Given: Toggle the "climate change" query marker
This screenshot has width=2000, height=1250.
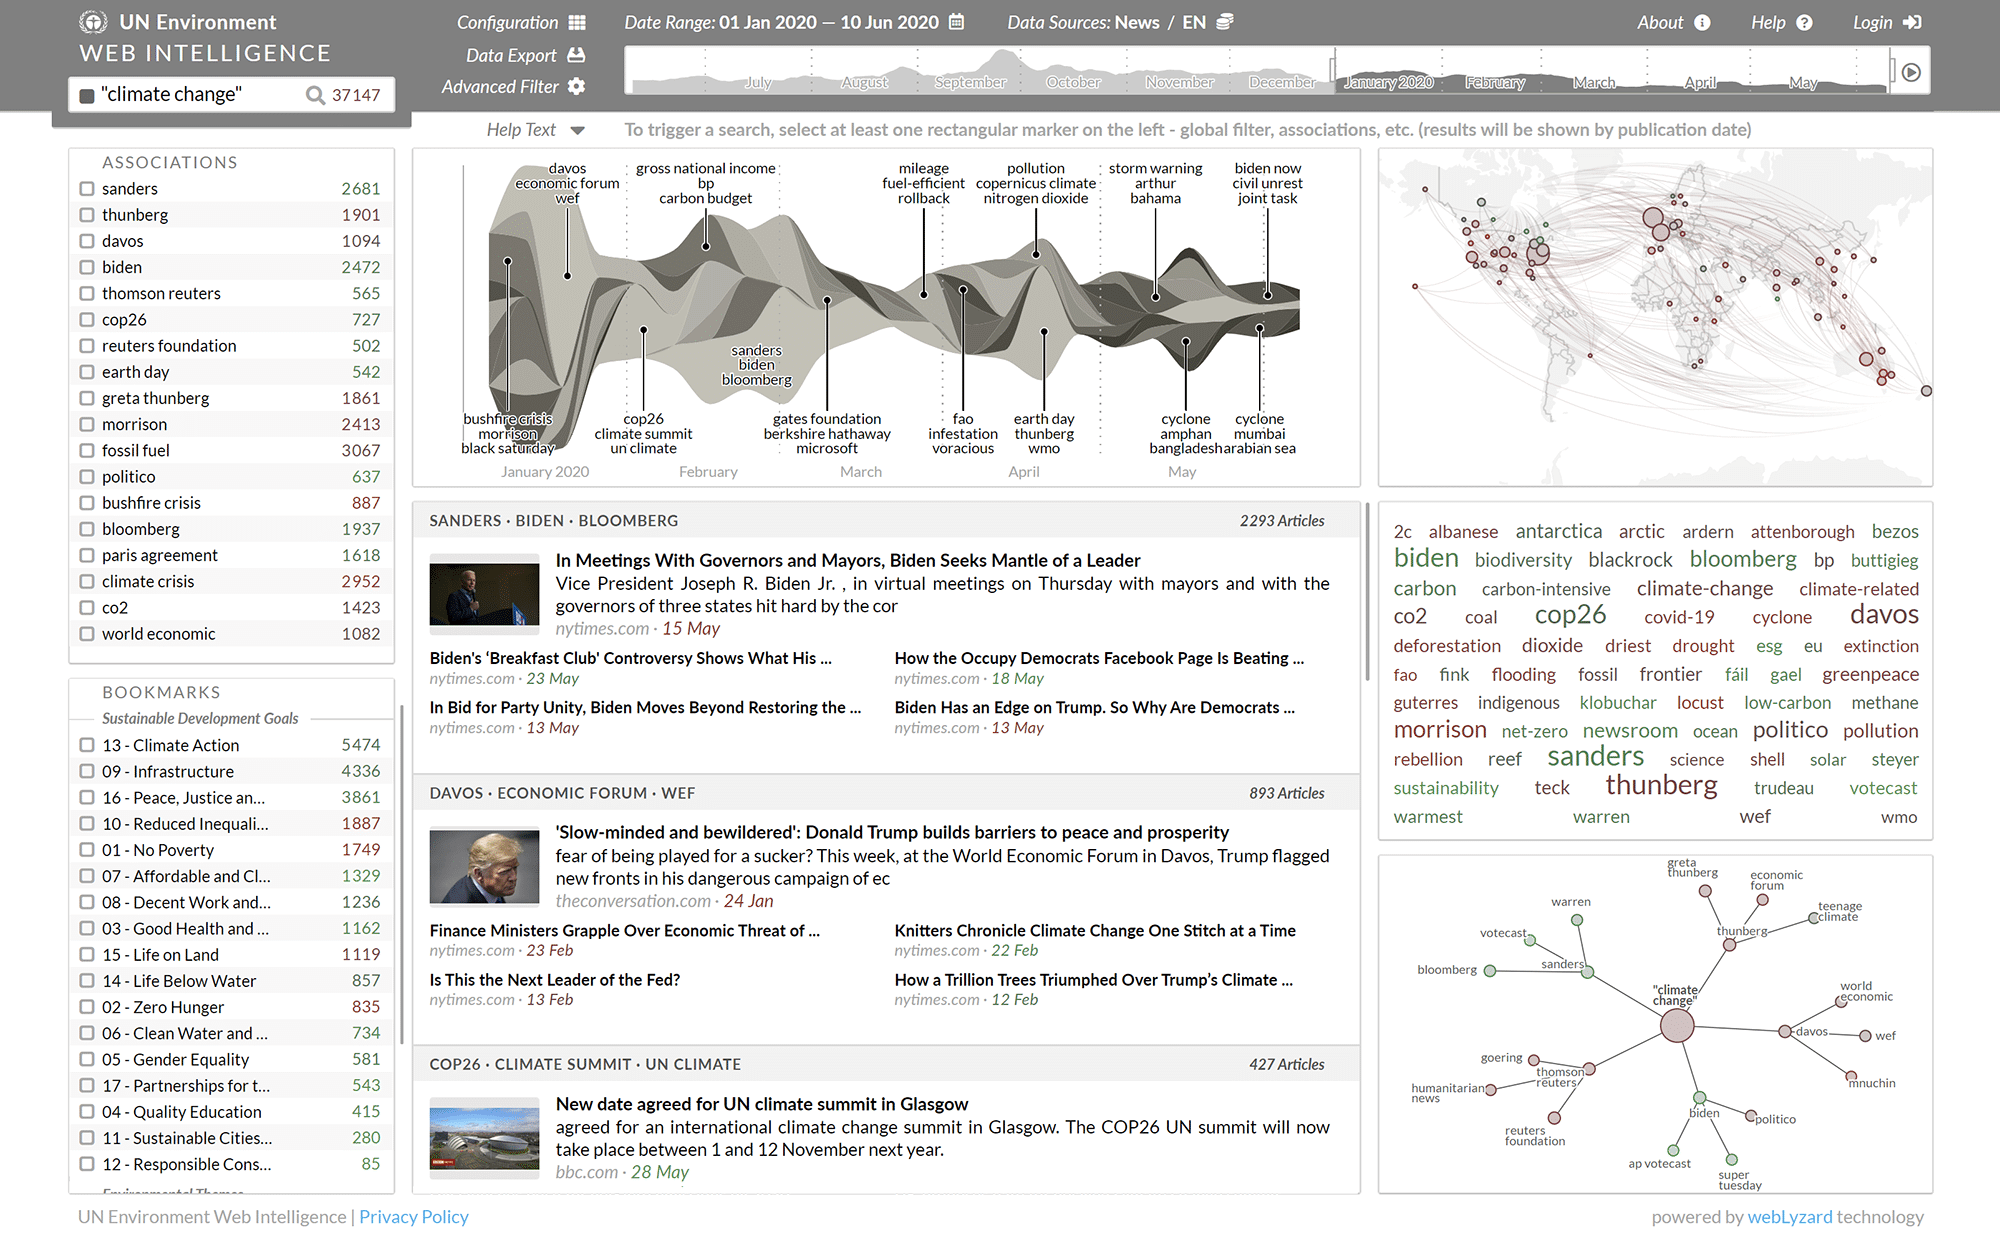Looking at the screenshot, I should (x=87, y=95).
